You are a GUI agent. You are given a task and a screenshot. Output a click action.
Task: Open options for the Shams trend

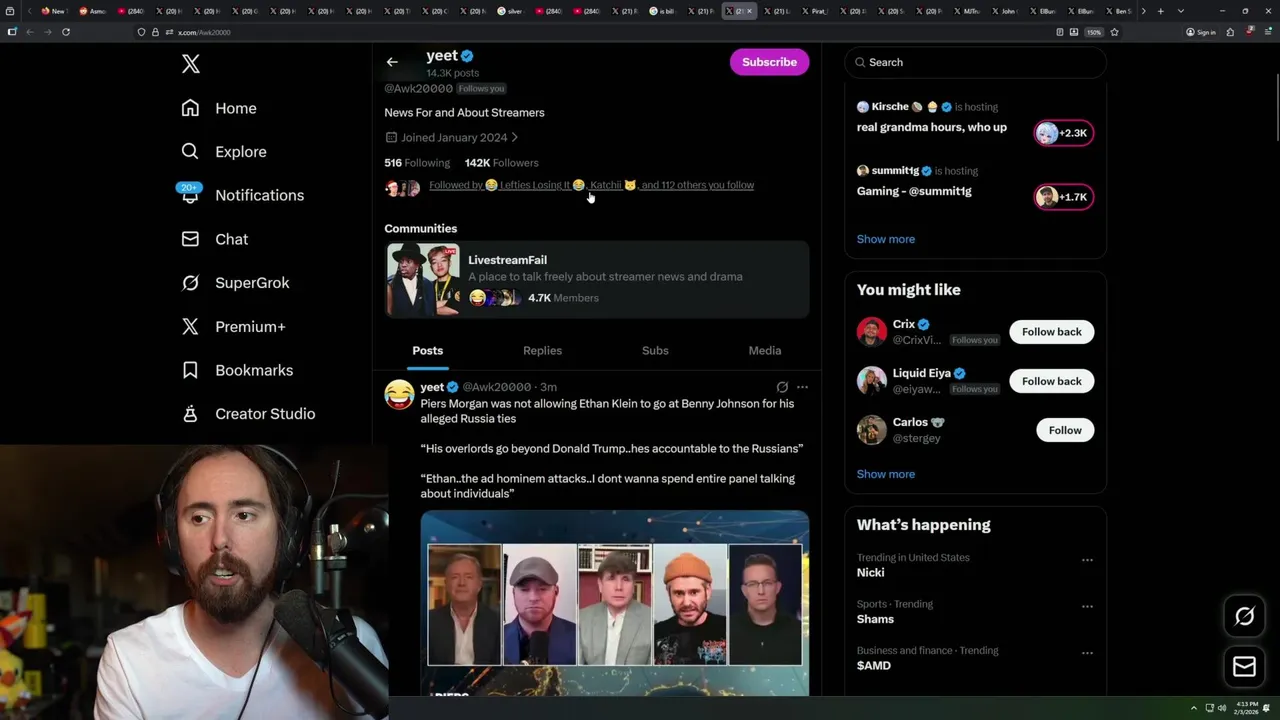pyautogui.click(x=1087, y=607)
